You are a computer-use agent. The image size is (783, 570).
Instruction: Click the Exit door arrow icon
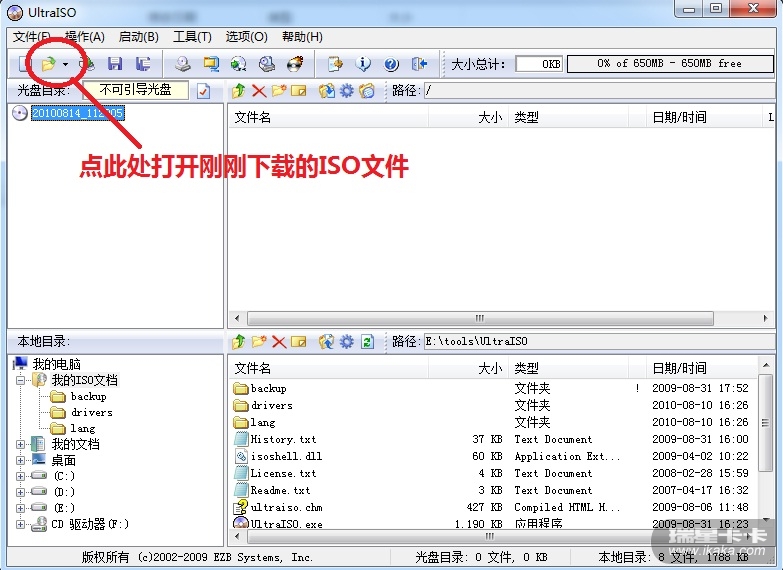(x=419, y=63)
